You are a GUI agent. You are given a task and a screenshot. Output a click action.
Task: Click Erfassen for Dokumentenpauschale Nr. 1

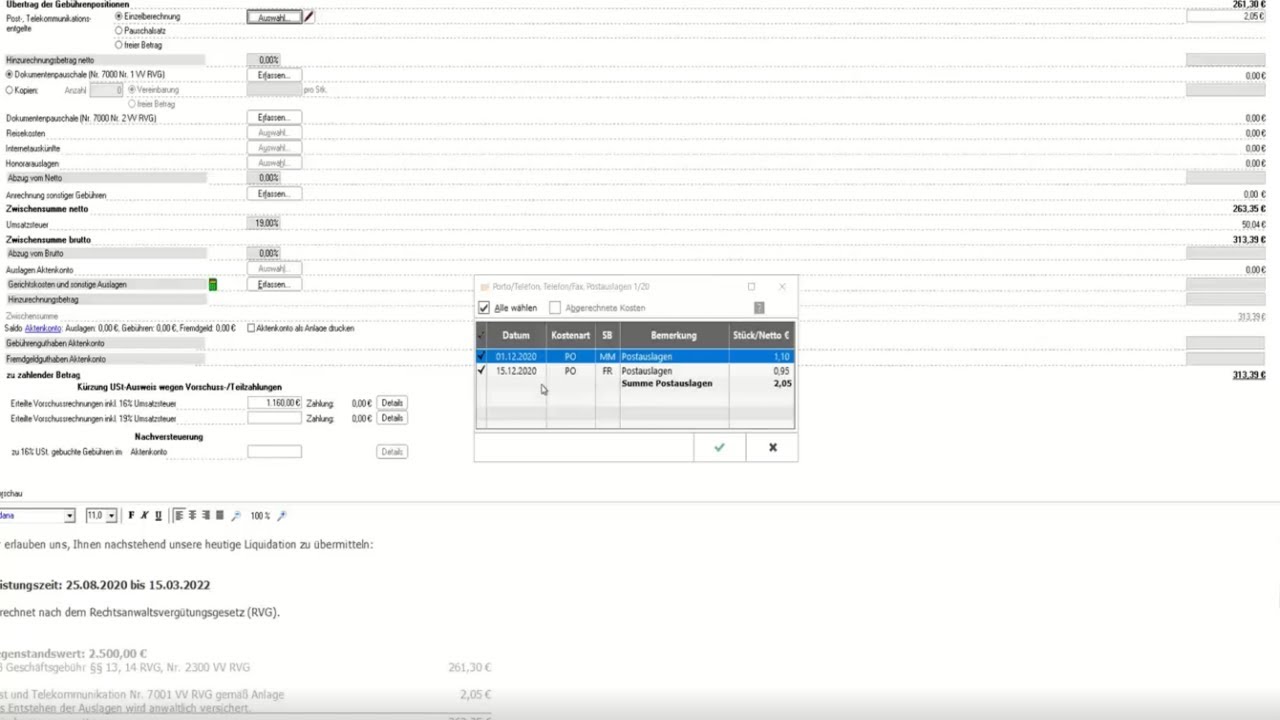click(x=274, y=75)
